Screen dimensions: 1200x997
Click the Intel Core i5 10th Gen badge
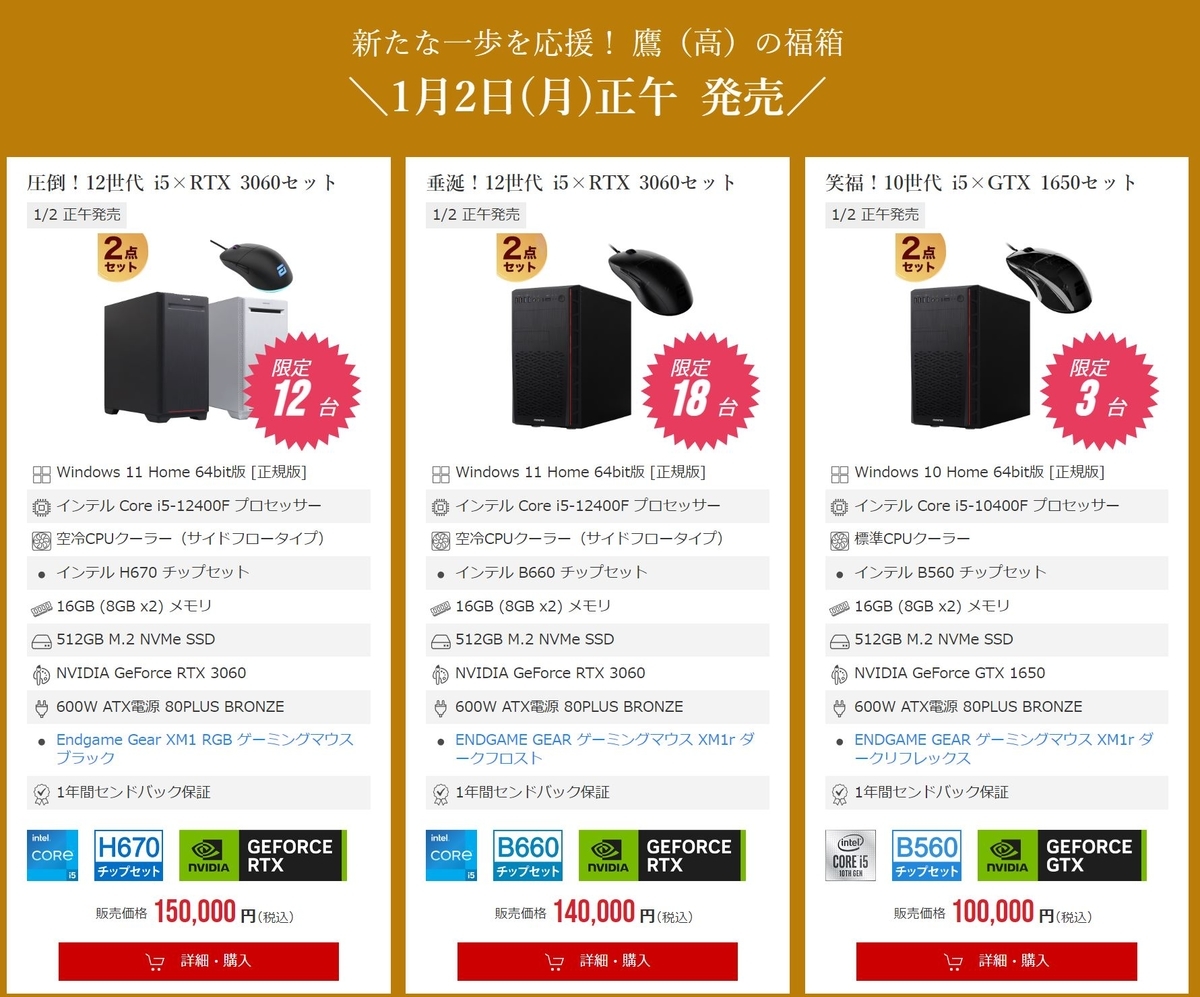click(851, 855)
